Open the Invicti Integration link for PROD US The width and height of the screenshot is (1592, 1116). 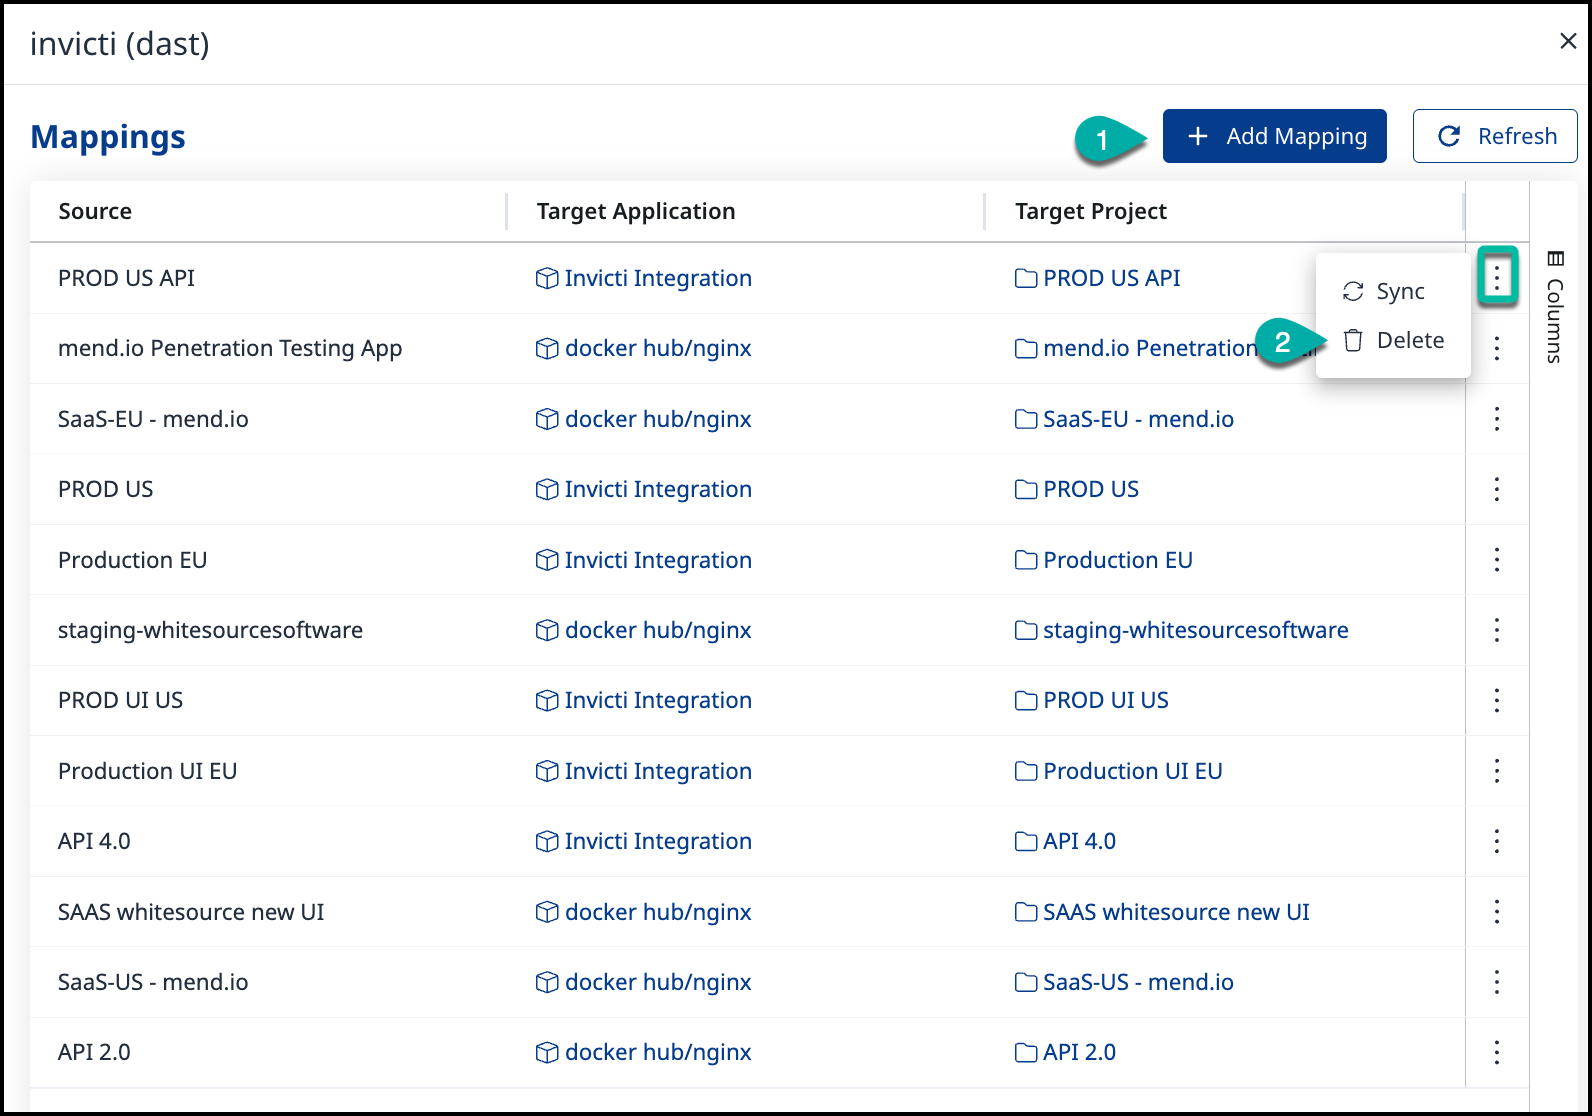click(657, 489)
